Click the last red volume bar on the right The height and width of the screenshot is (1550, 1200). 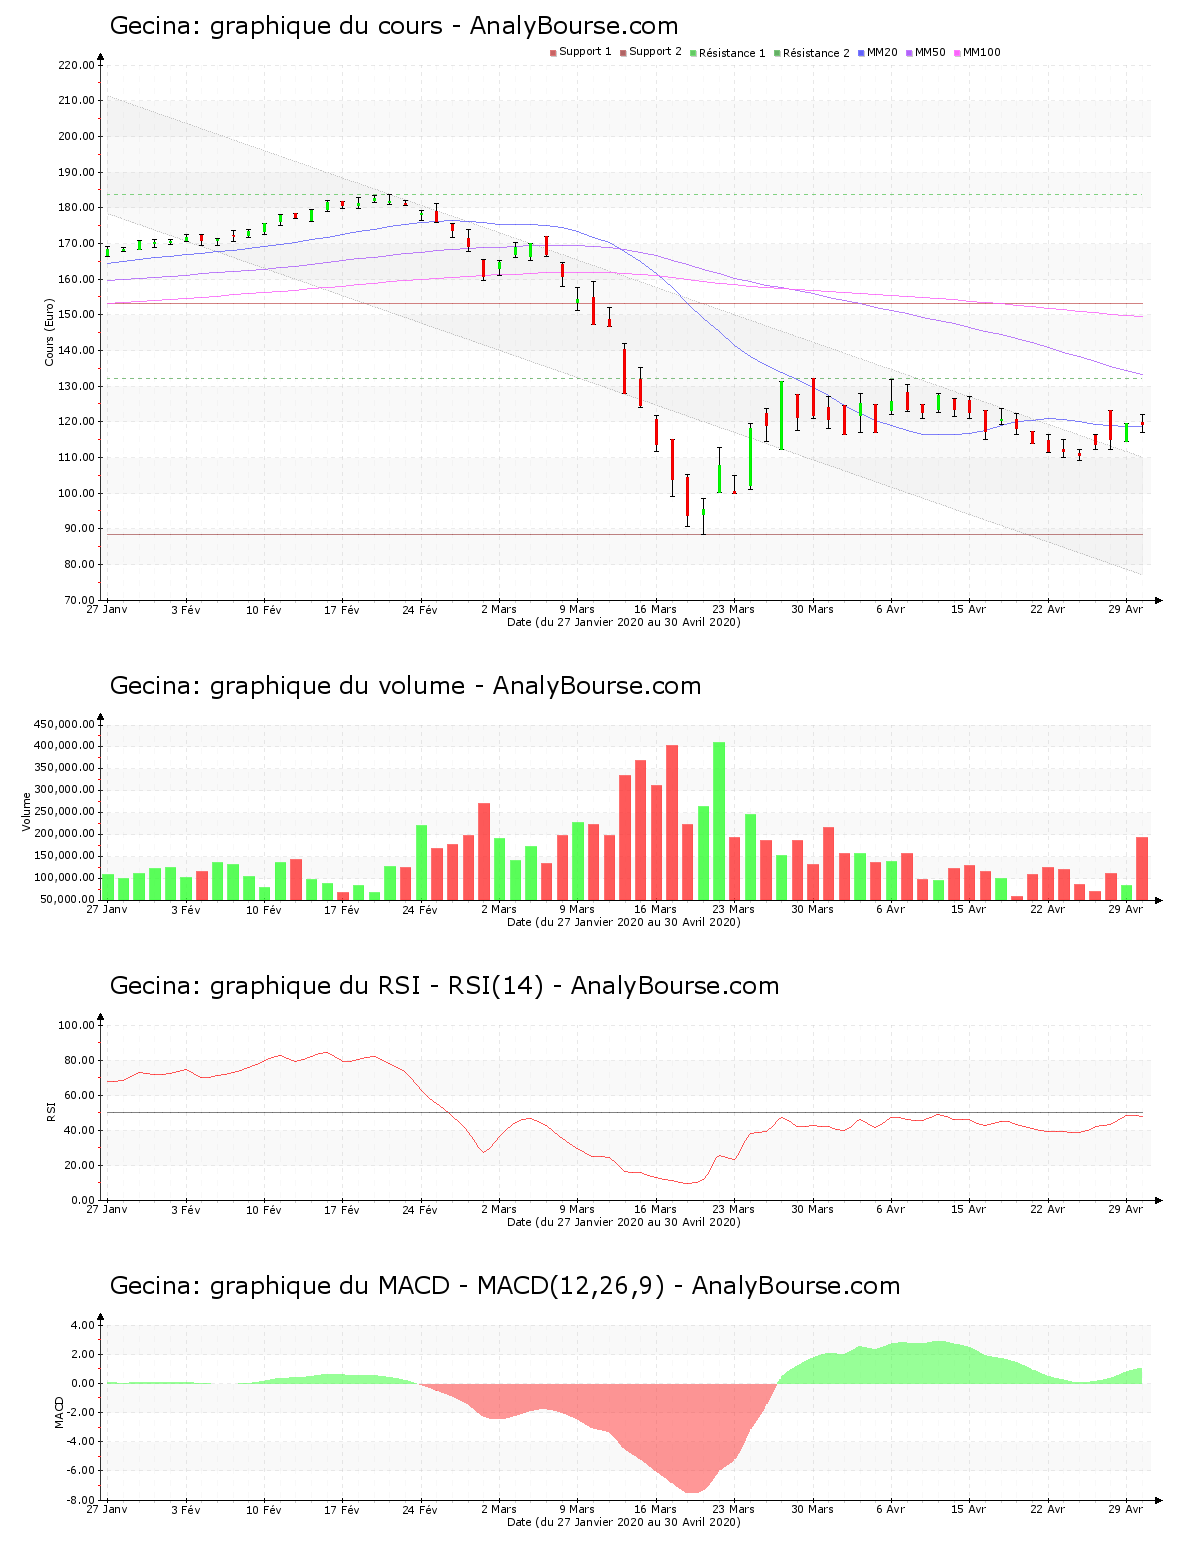pos(1142,868)
